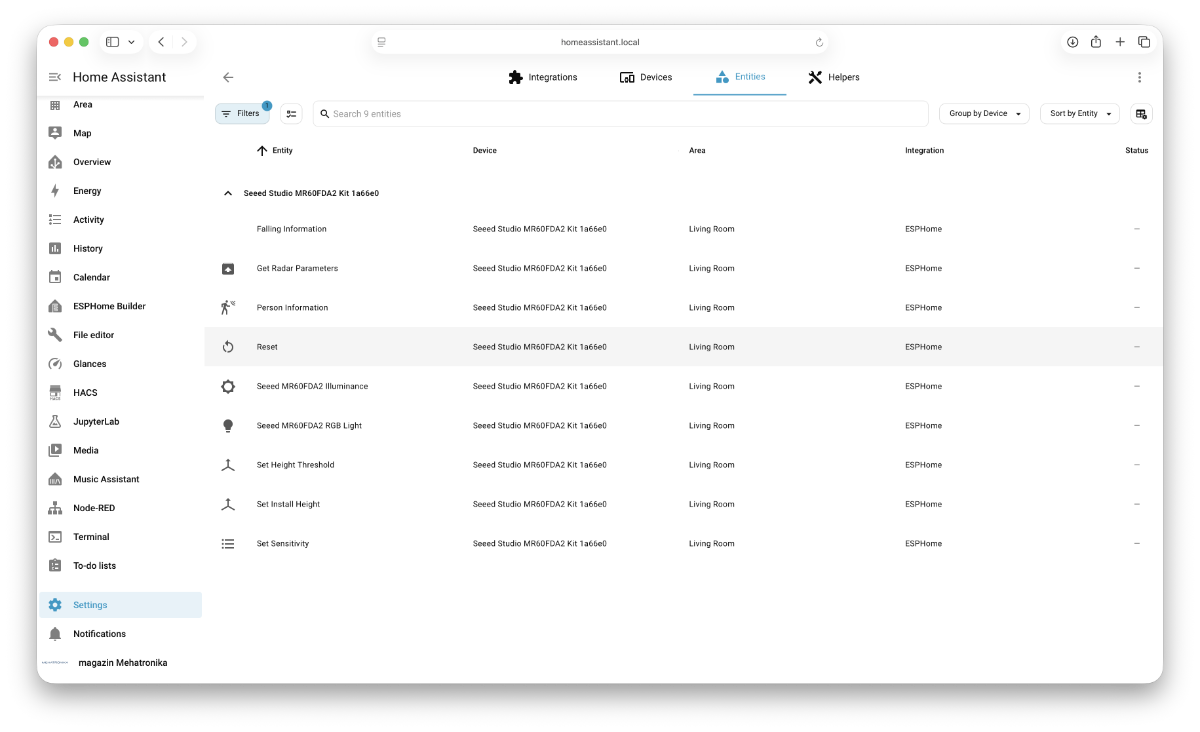Open Terminal in the sidebar
Screen dimensions: 1200x732
[120, 537]
